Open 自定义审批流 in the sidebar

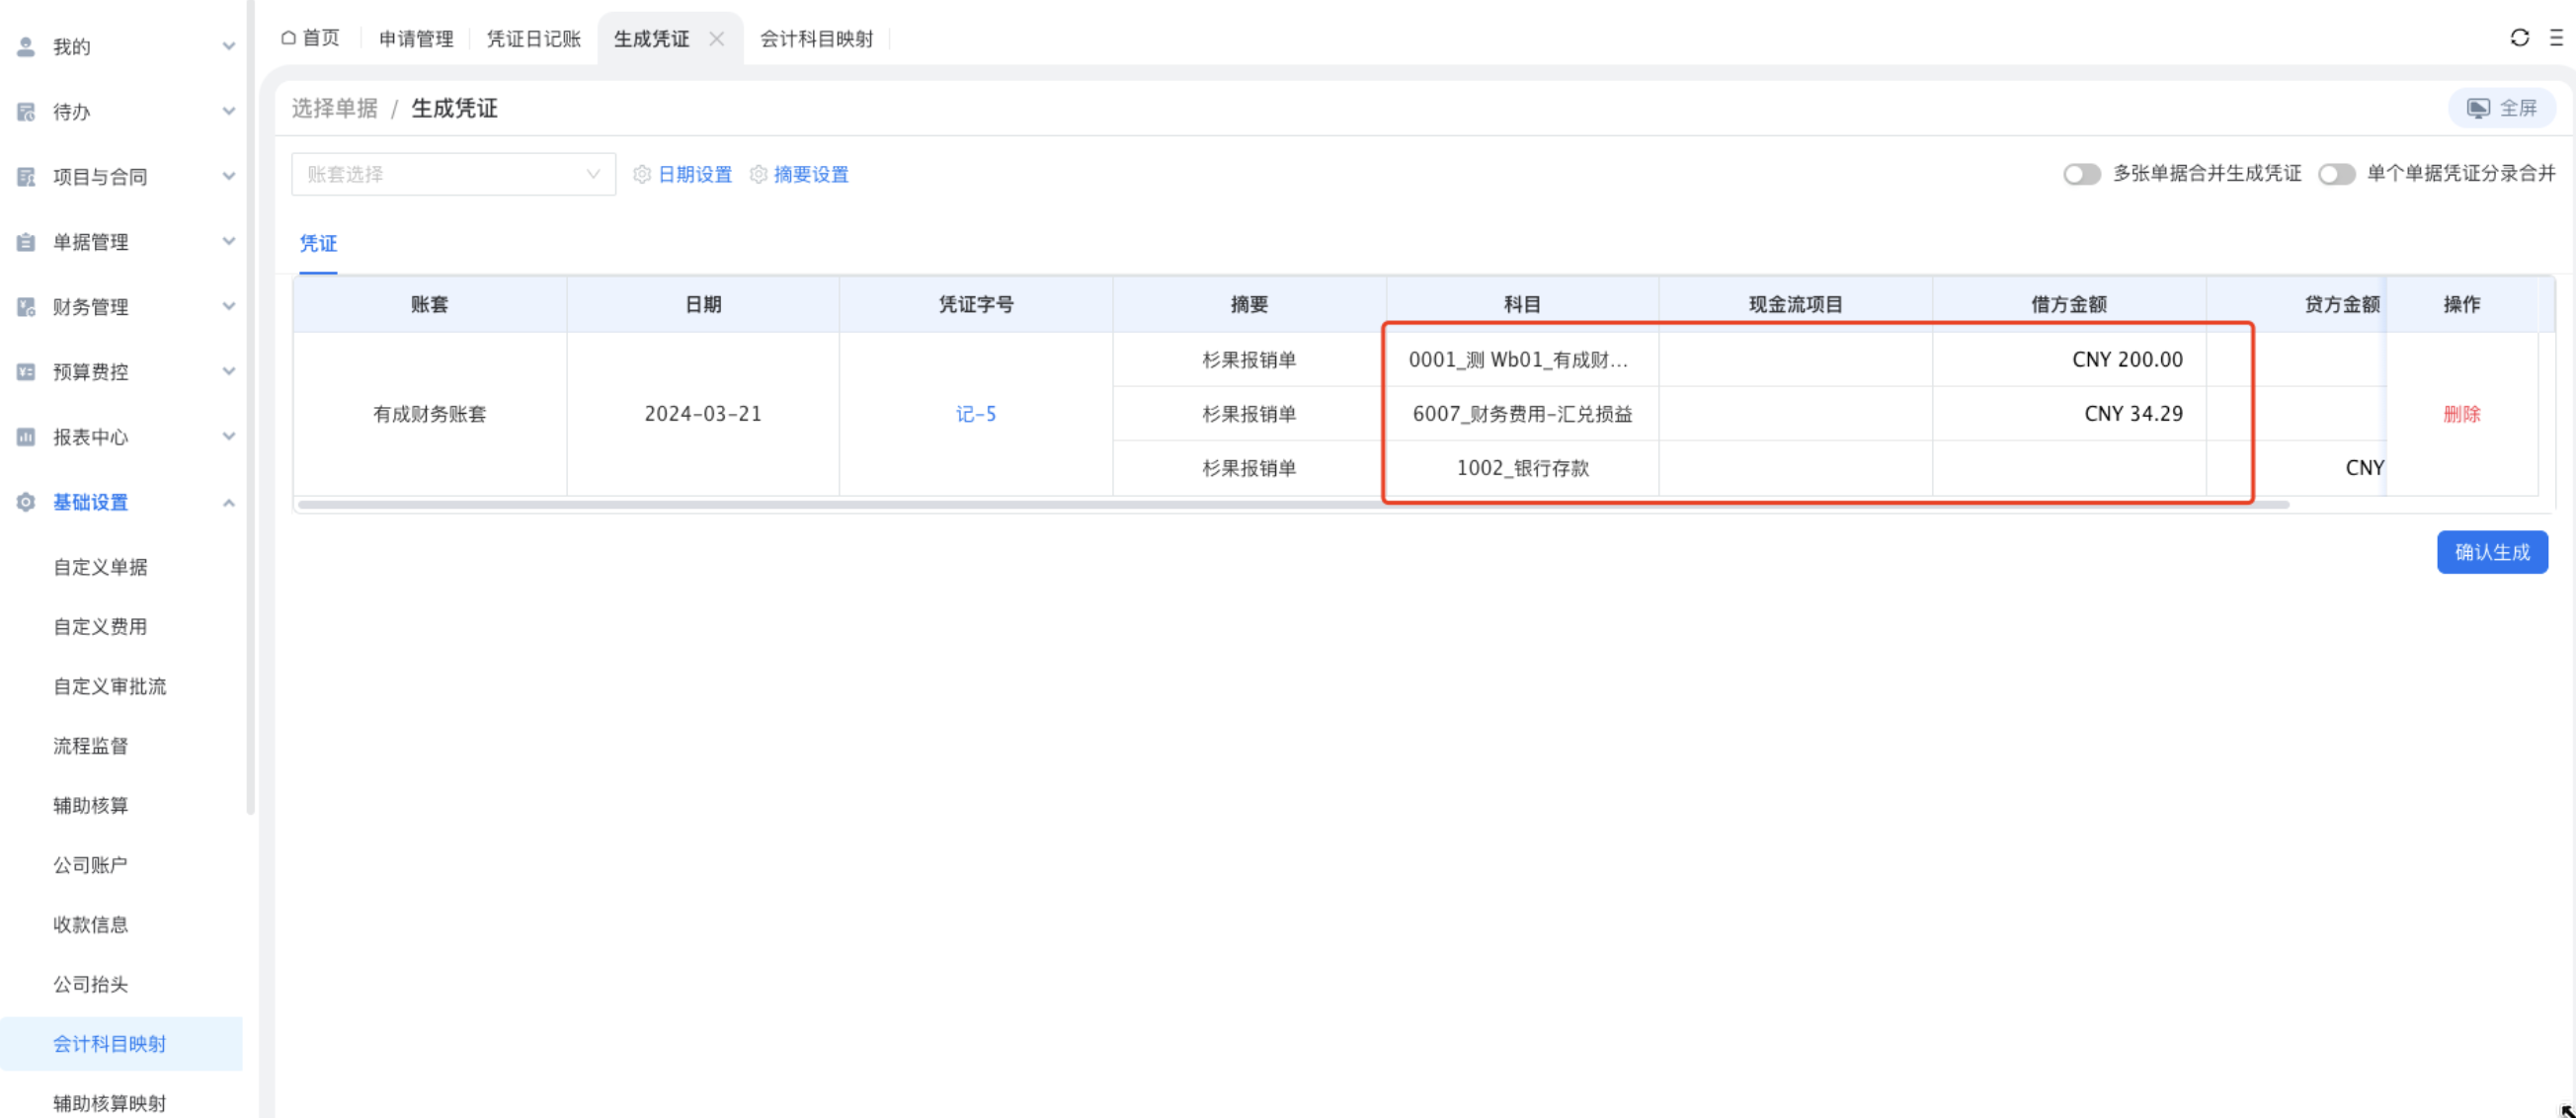(110, 686)
